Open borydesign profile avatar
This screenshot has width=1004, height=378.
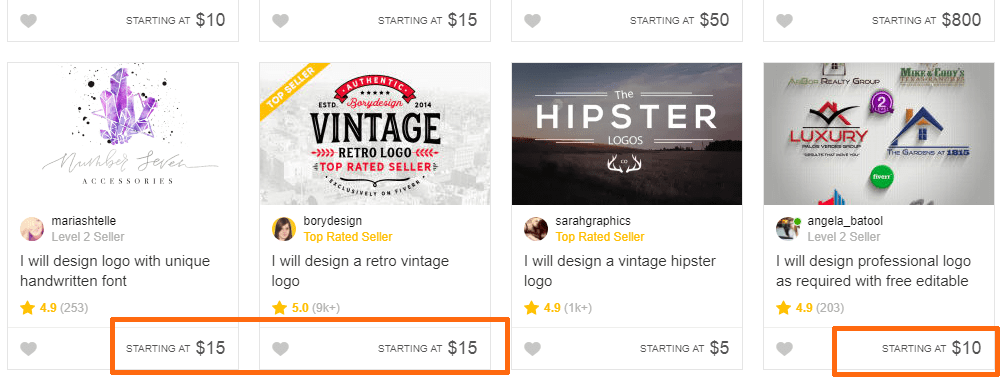284,229
